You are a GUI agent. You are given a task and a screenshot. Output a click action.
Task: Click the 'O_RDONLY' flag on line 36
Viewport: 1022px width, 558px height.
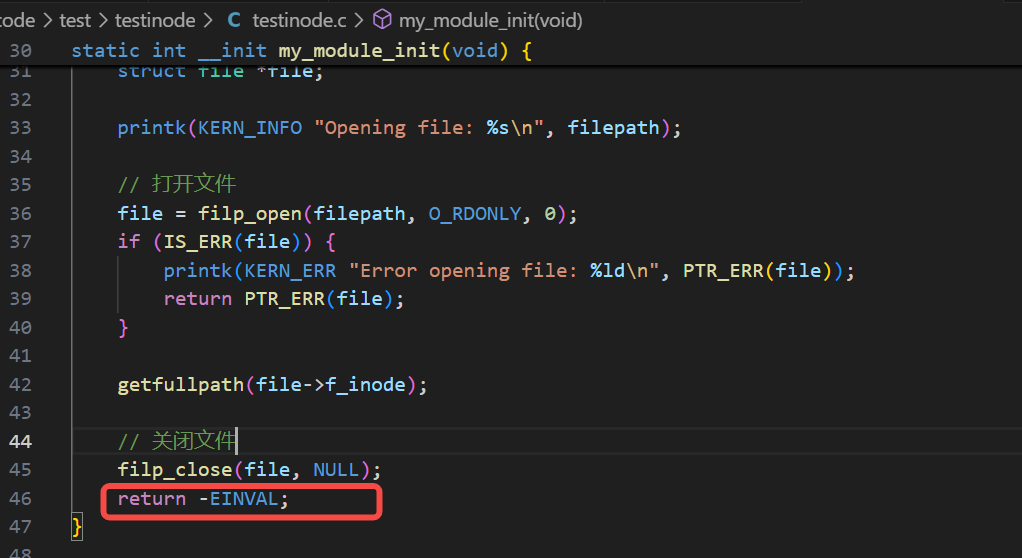(x=475, y=214)
